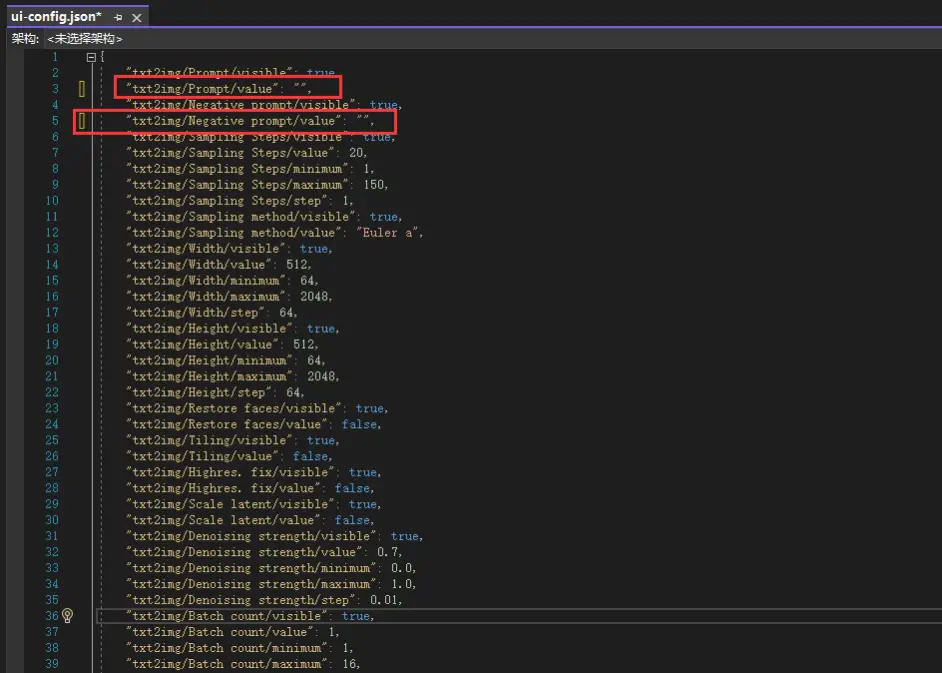942x673 pixels.
Task: Click the "txt2img/Width/minimum" key
Action: pos(205,280)
